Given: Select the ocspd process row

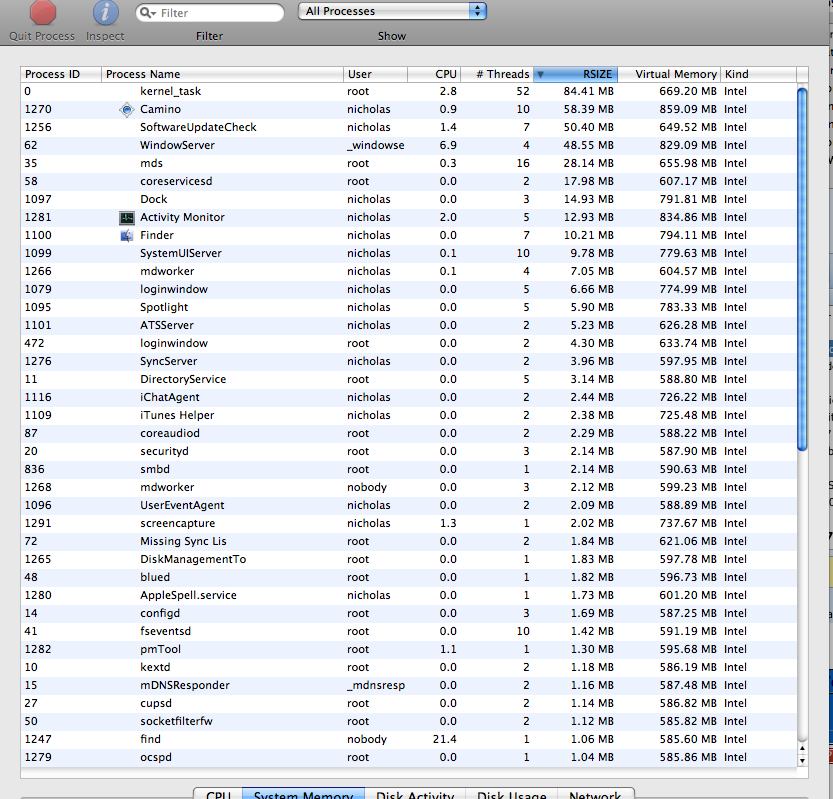Looking at the screenshot, I should pos(409,758).
